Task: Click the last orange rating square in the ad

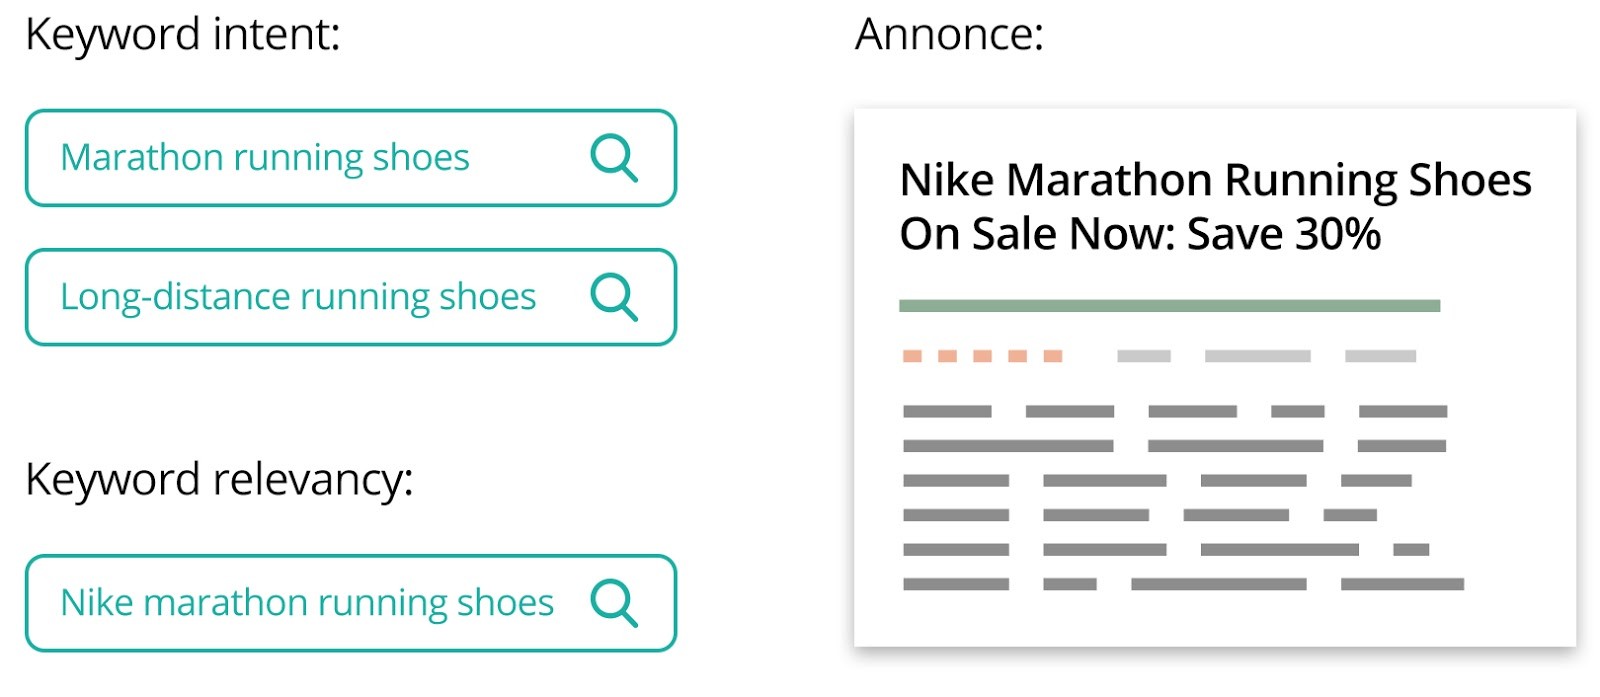Action: [x=1052, y=356]
